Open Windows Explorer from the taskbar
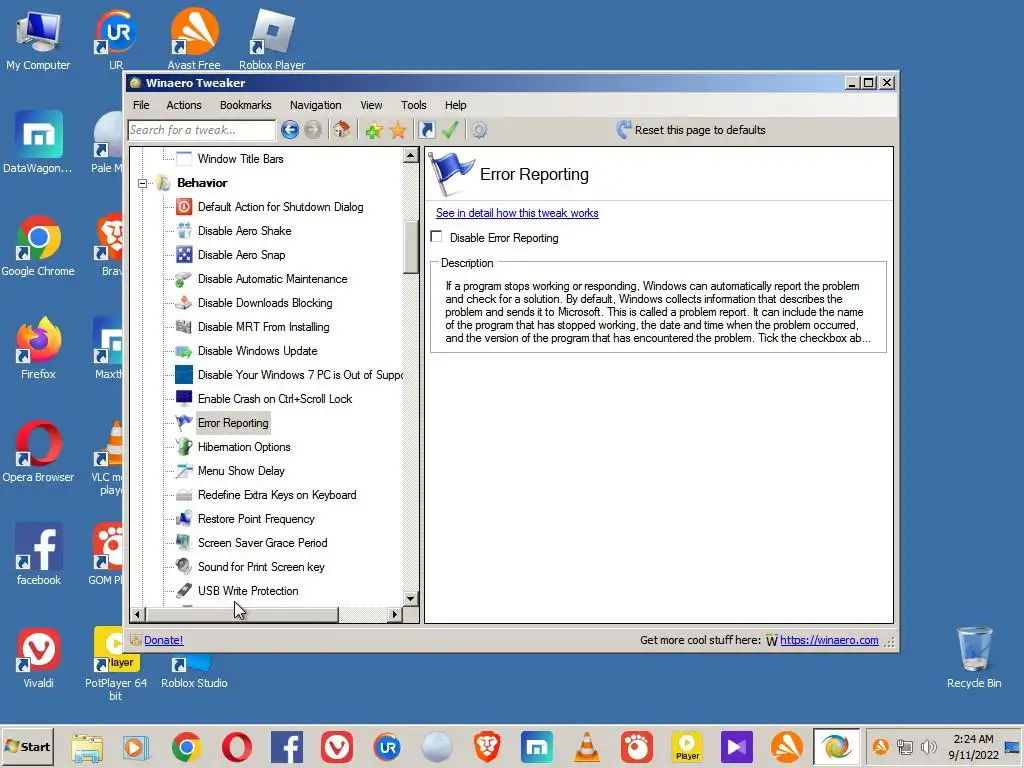This screenshot has width=1024, height=768. click(x=87, y=747)
